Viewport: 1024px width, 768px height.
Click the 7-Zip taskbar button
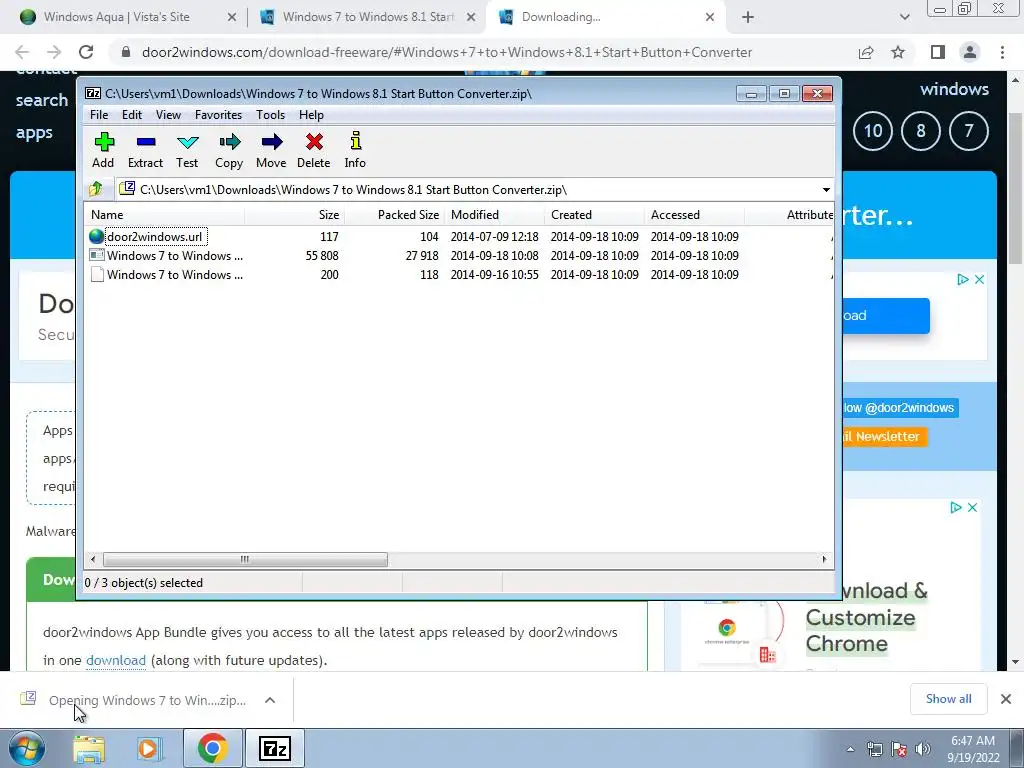click(274, 749)
